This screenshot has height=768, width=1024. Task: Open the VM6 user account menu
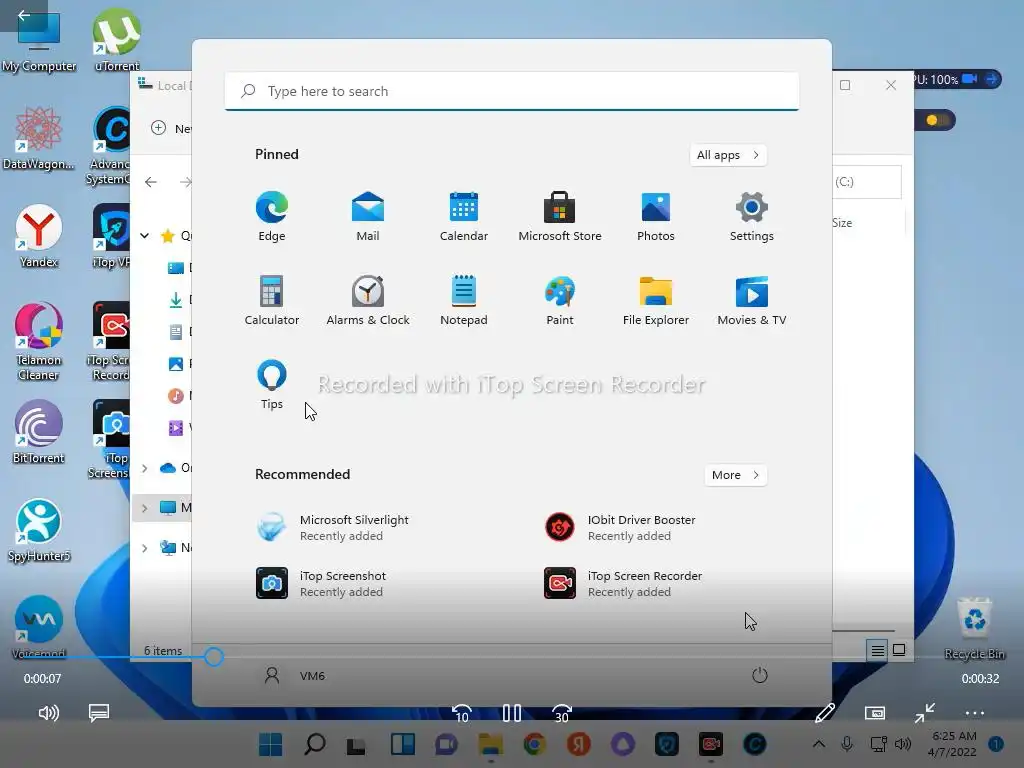tap(294, 675)
